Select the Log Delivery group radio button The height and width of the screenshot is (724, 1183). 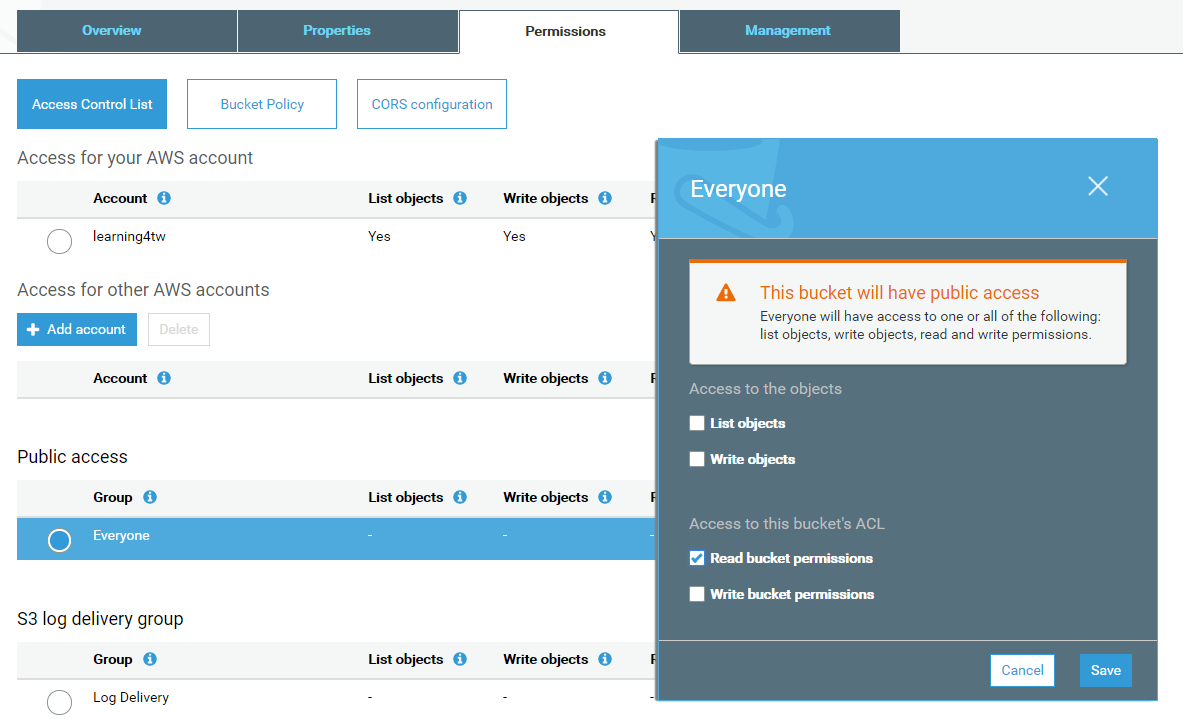[x=59, y=702]
